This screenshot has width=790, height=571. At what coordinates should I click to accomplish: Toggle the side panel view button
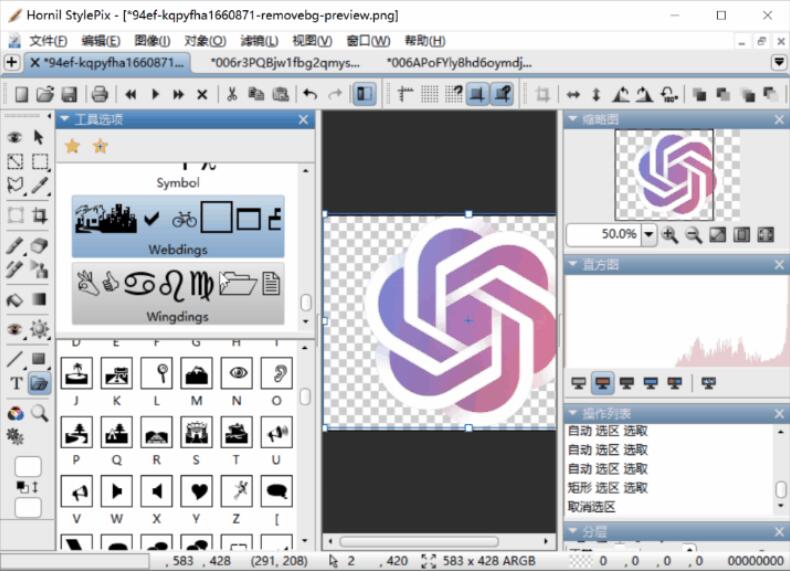point(364,94)
